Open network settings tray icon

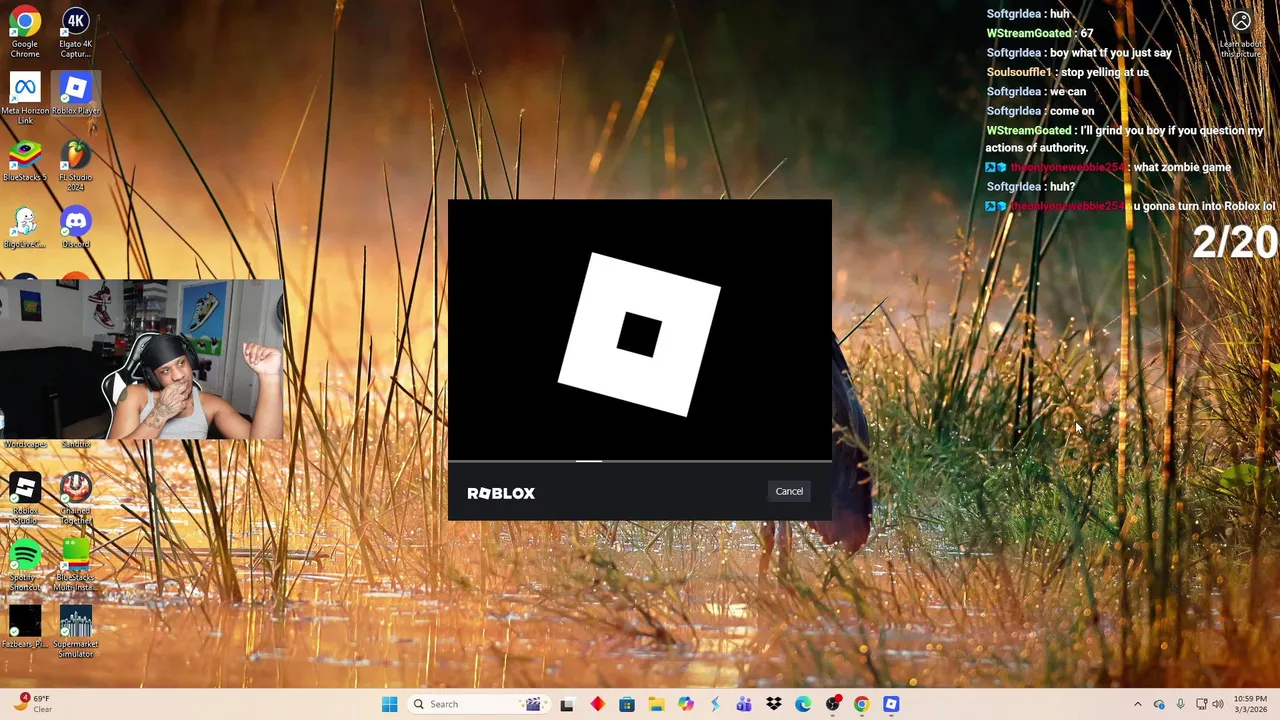[1201, 704]
